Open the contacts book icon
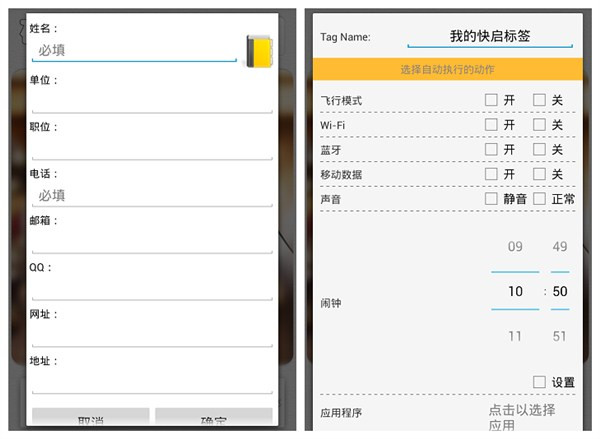The width and height of the screenshot is (600, 439). click(259, 51)
